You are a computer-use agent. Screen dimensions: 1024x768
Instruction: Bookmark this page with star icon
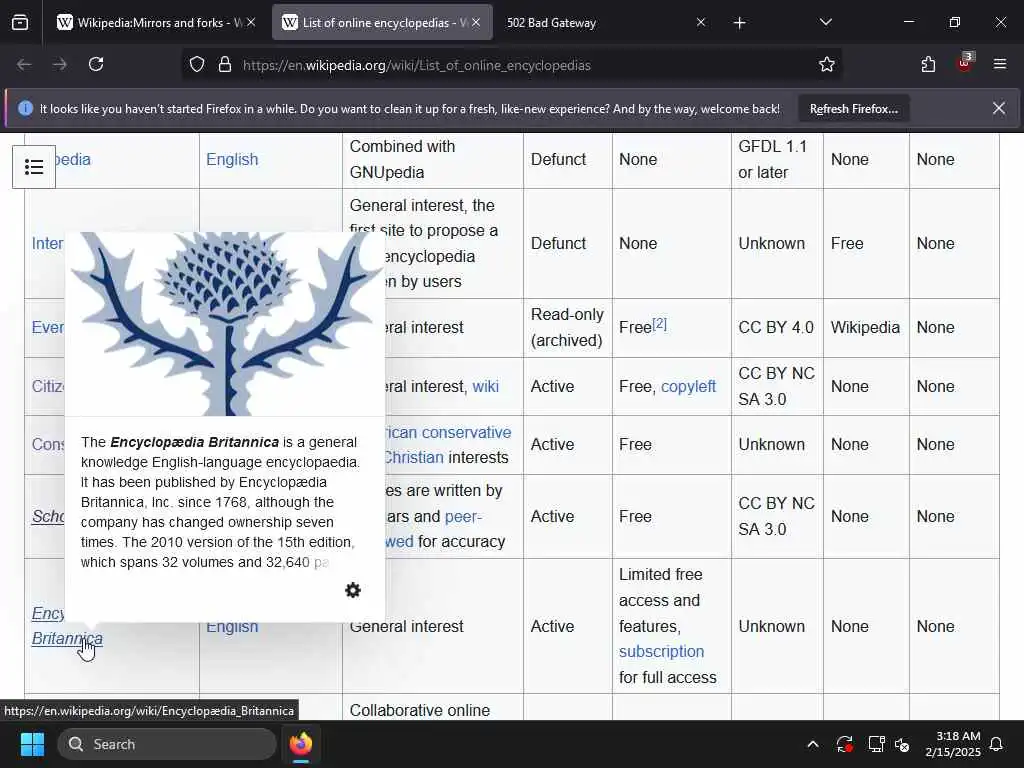click(827, 65)
